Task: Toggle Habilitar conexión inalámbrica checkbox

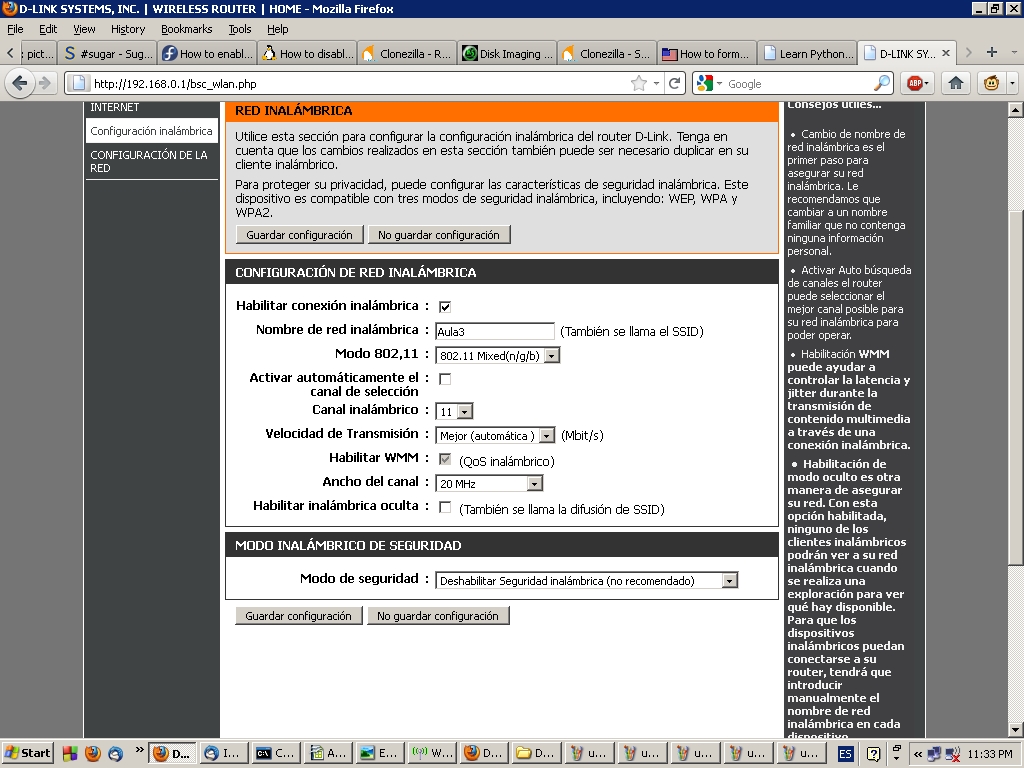Action: 445,307
